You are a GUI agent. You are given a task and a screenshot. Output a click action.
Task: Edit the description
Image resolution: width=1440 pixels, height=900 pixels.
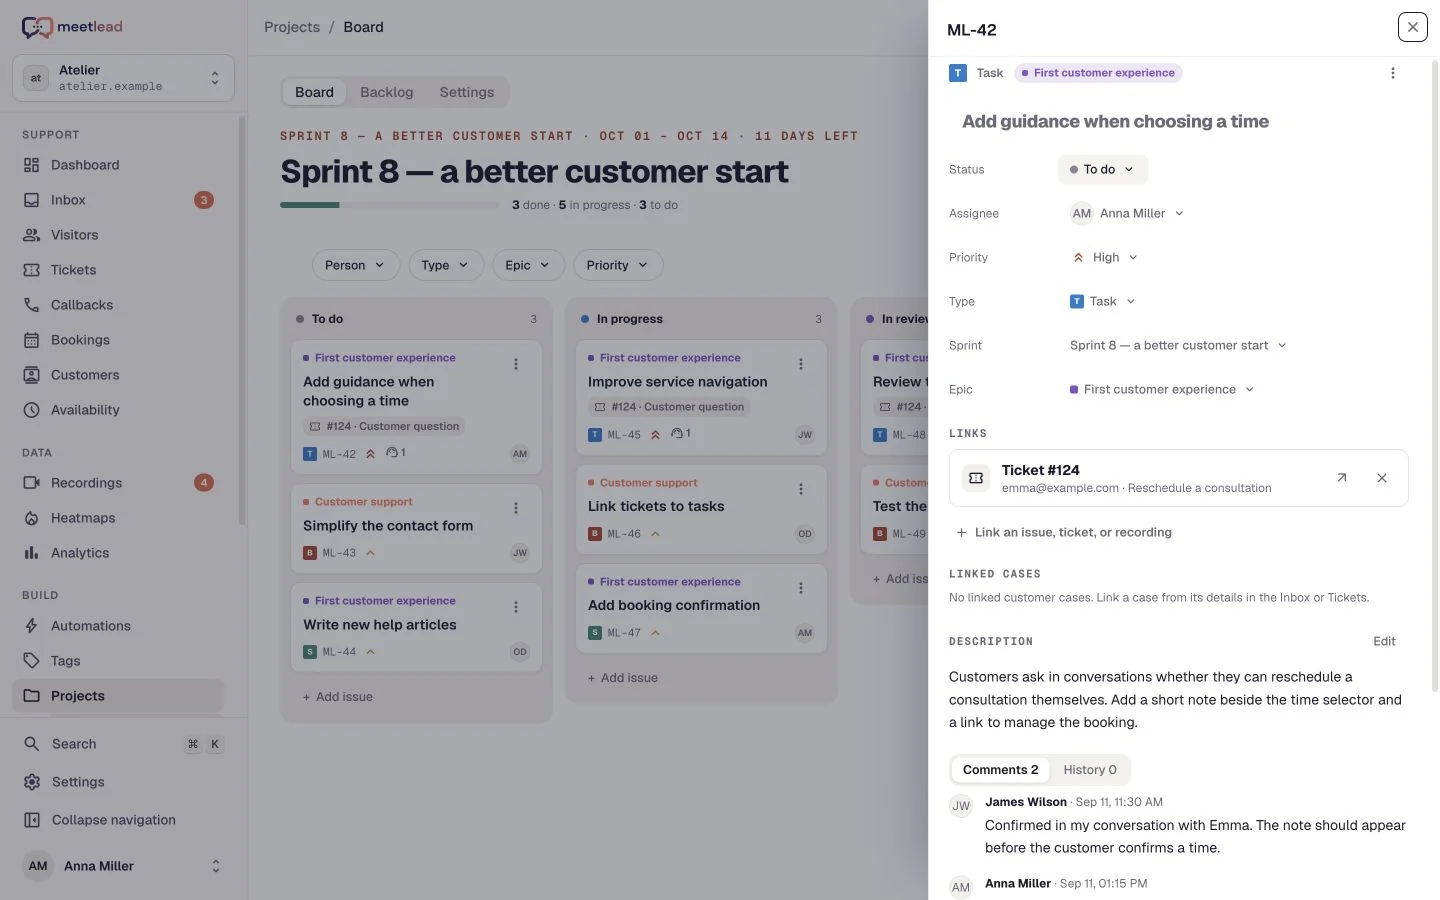[1384, 642]
